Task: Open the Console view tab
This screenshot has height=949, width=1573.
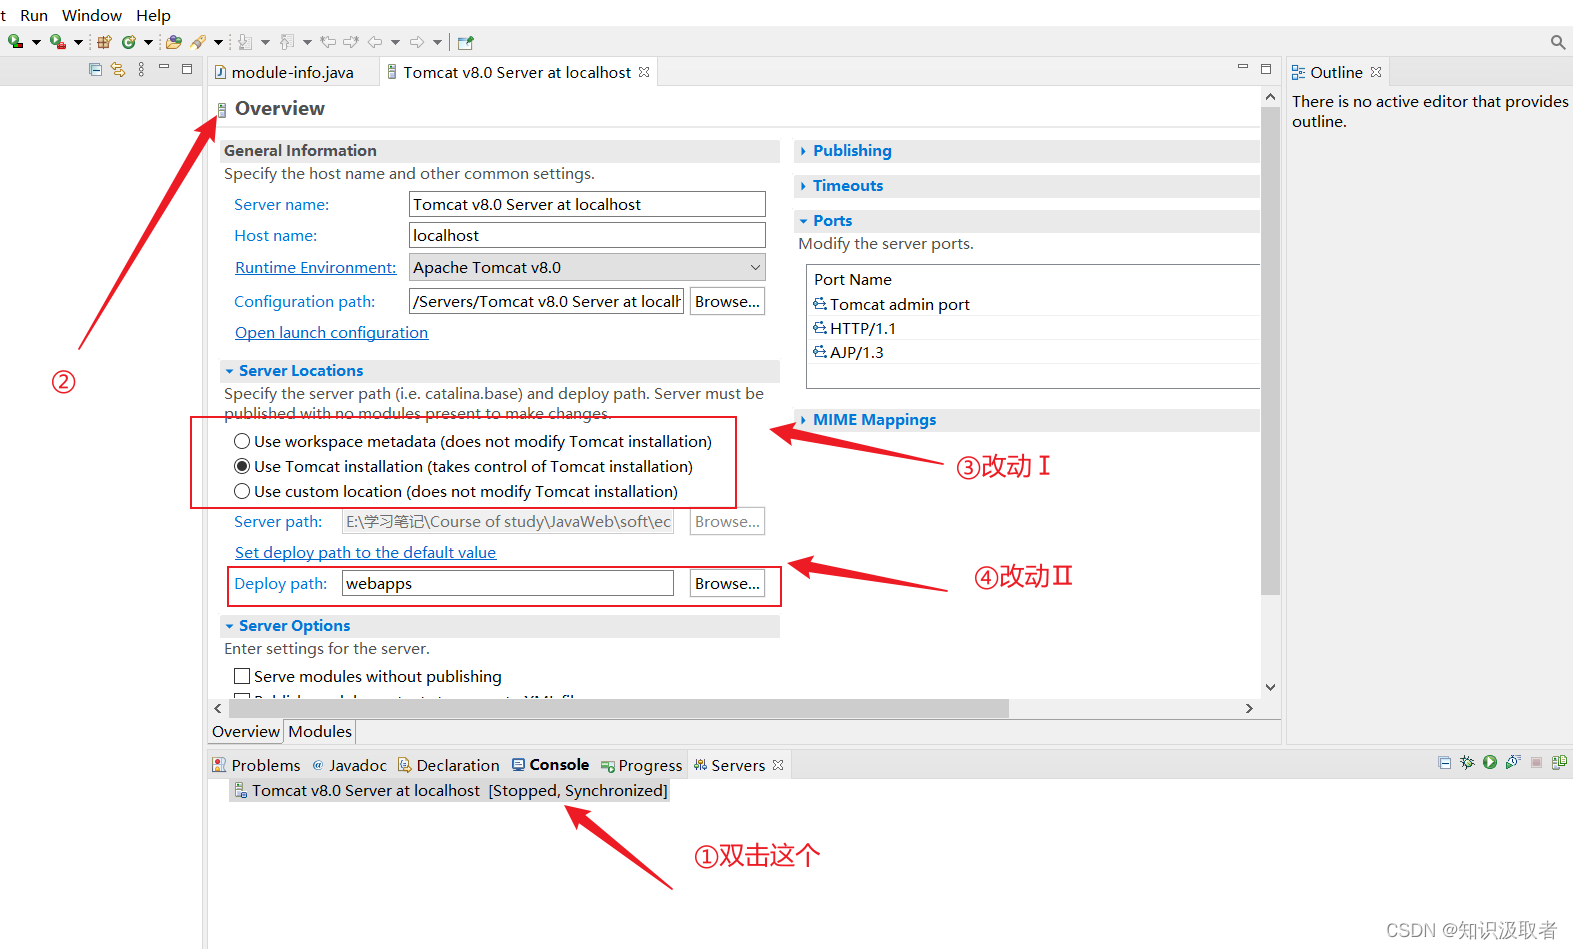Action: [550, 765]
